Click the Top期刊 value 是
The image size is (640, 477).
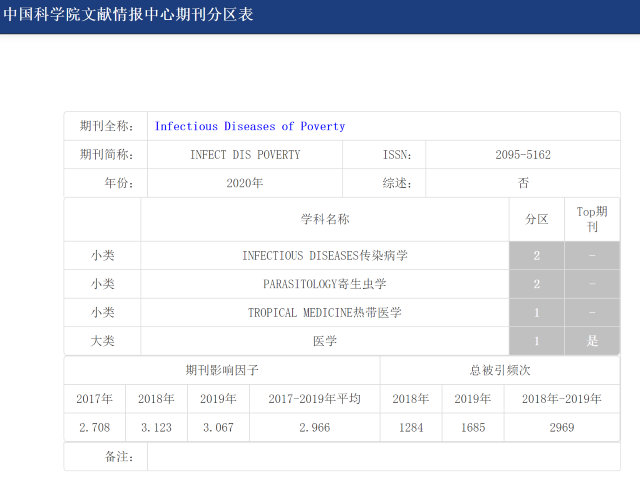tap(592, 341)
